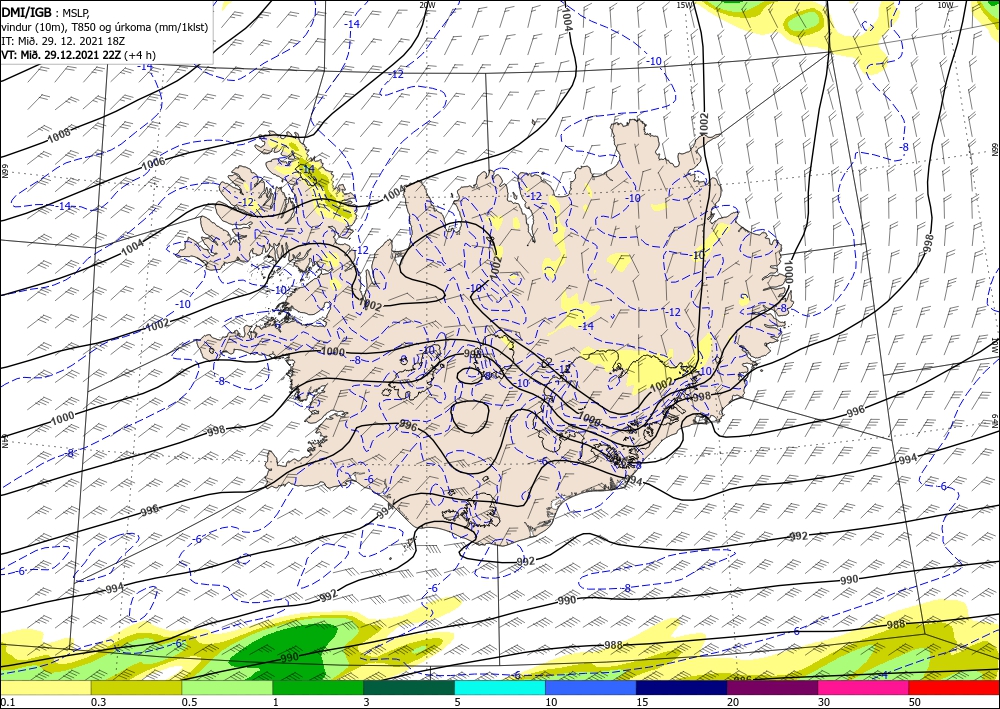Click the "20W" longitude label at top

pyautogui.click(x=428, y=5)
